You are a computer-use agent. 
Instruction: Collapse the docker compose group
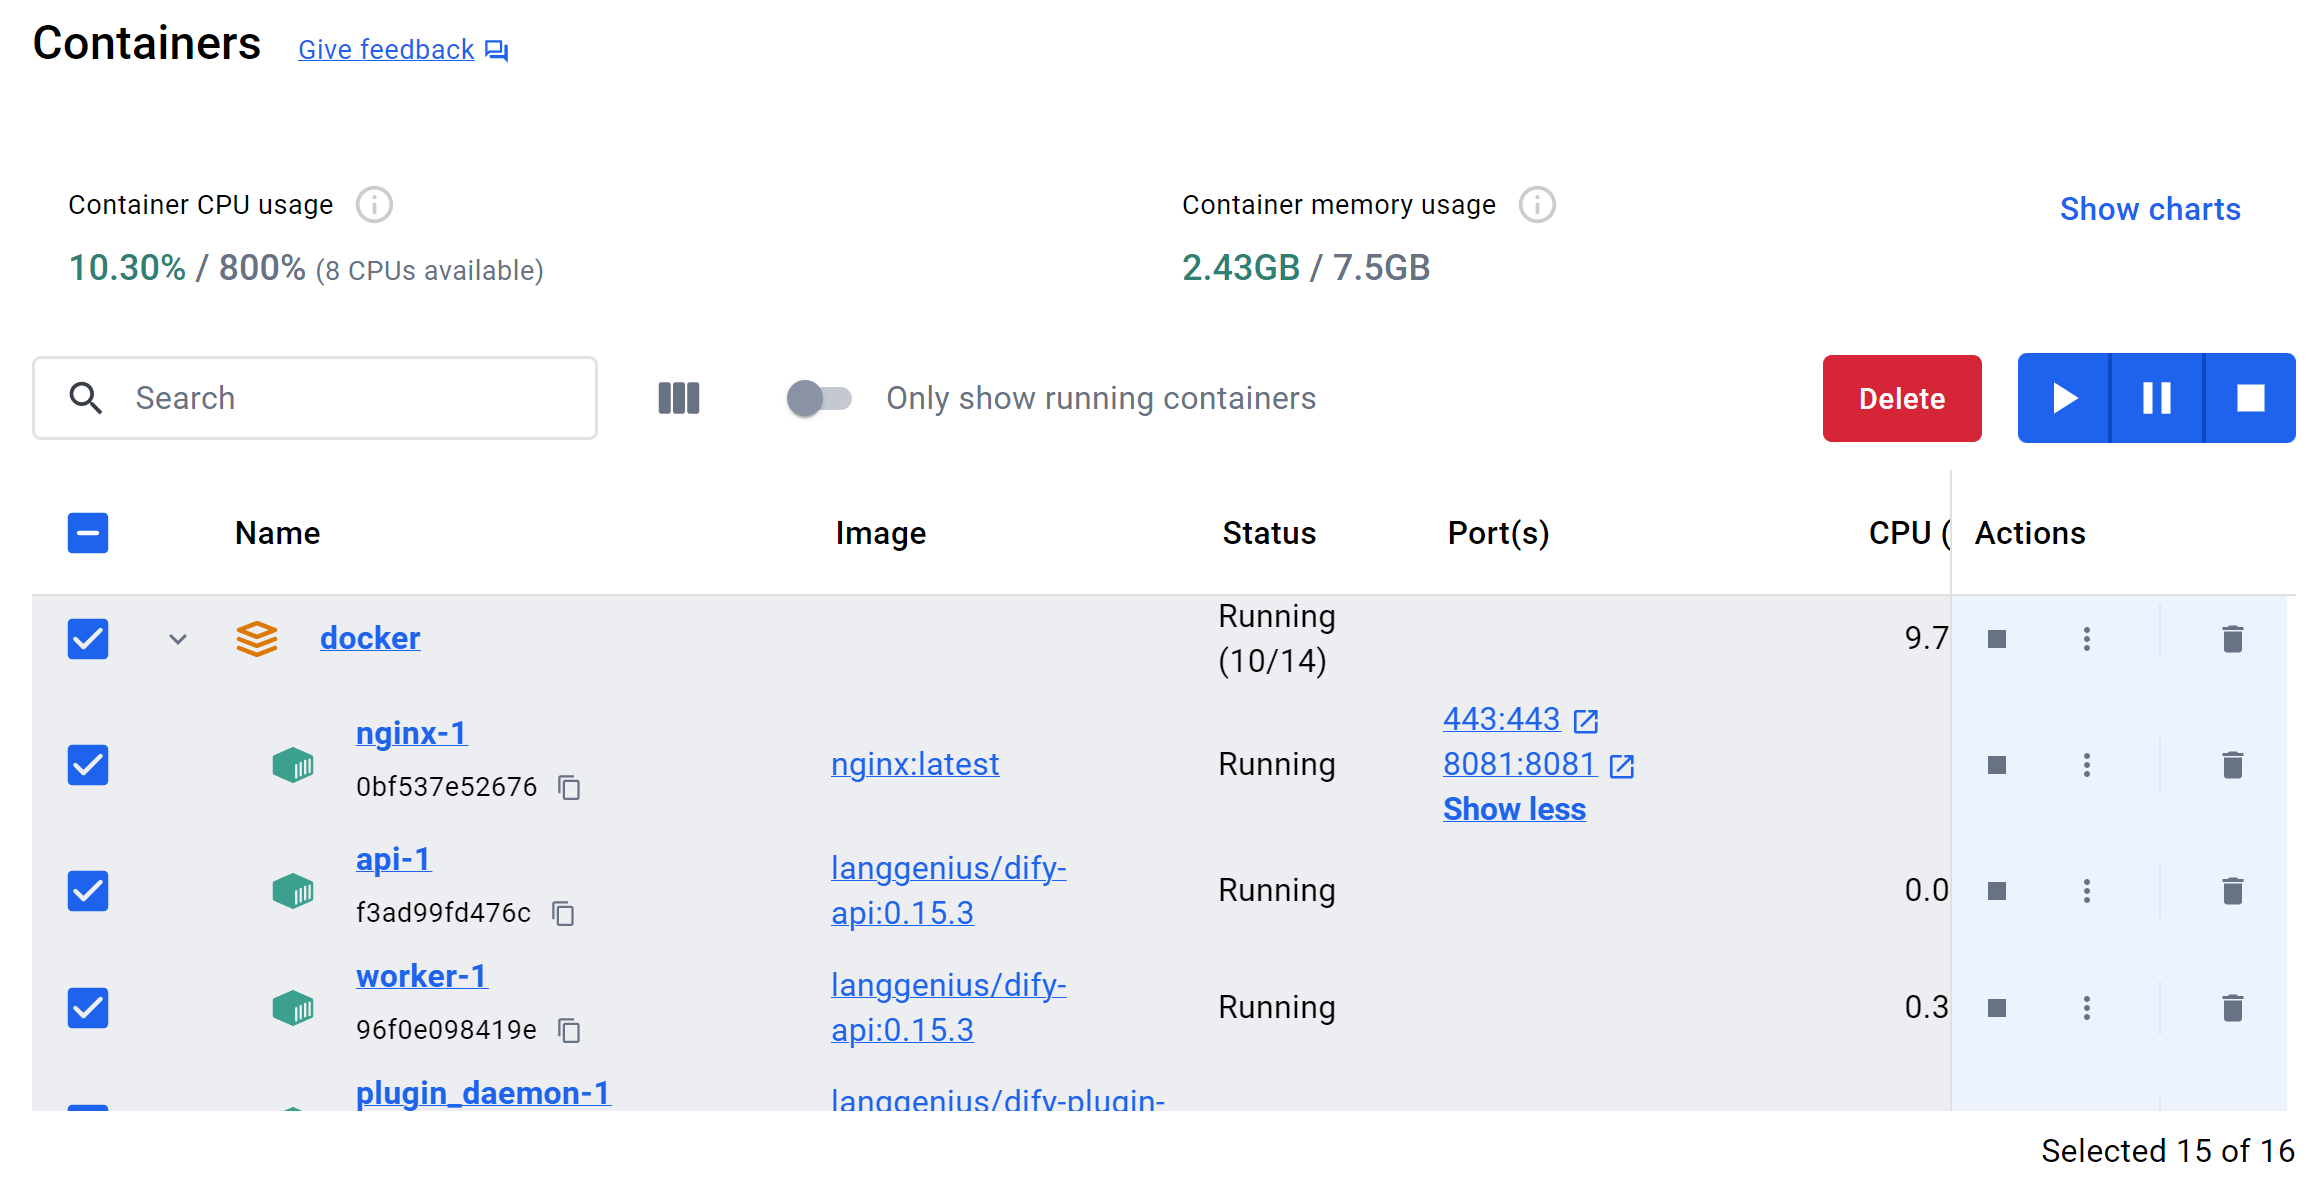coord(178,639)
